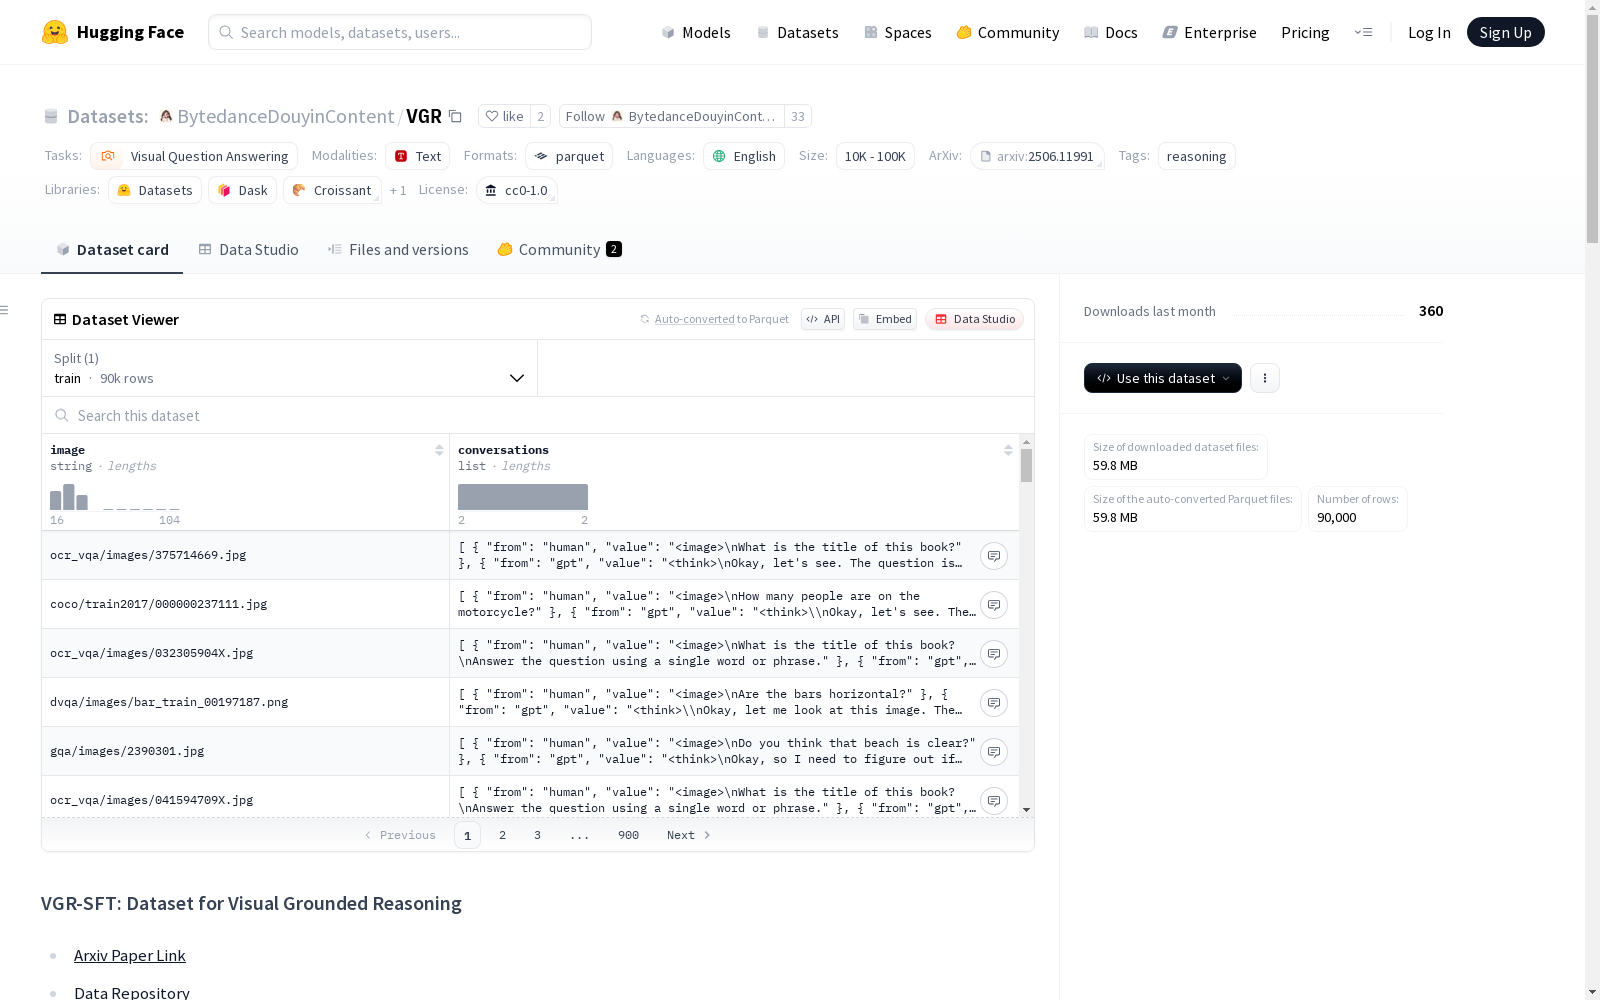Open Community in top navigation

tap(1008, 32)
